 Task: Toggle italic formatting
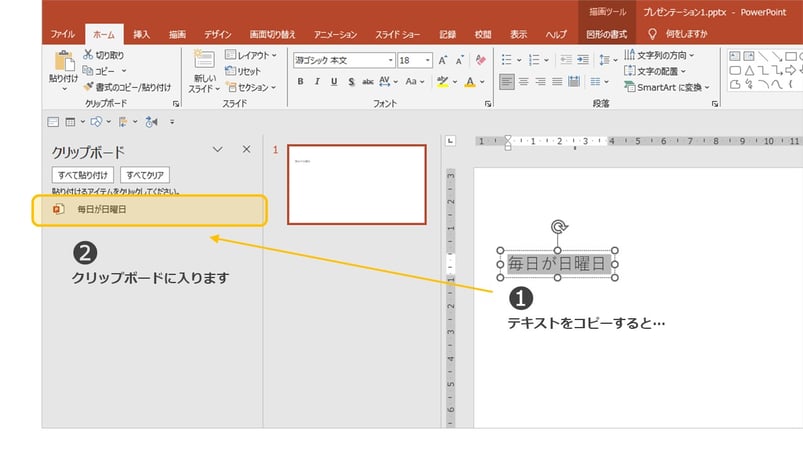[317, 81]
